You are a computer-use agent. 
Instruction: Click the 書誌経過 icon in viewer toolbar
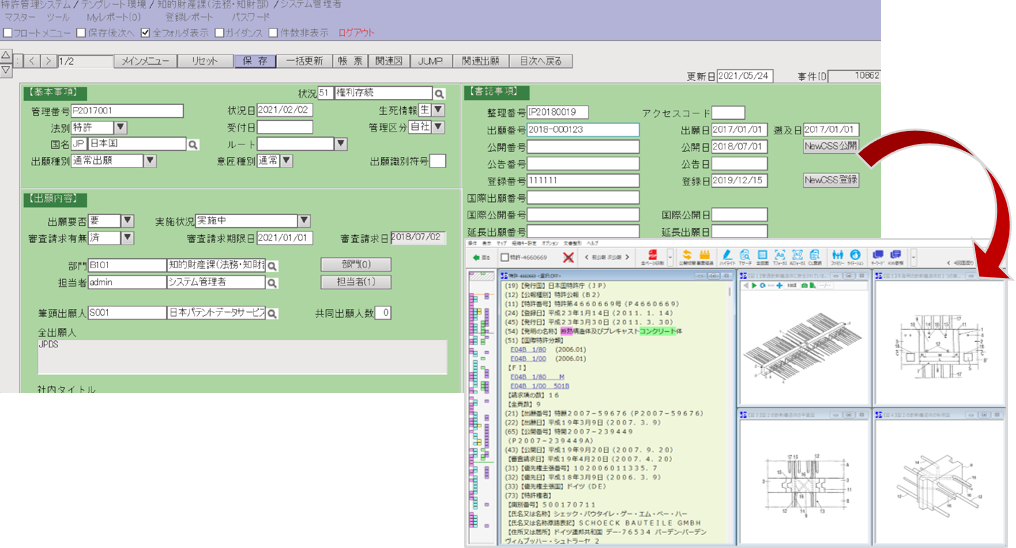(705, 257)
